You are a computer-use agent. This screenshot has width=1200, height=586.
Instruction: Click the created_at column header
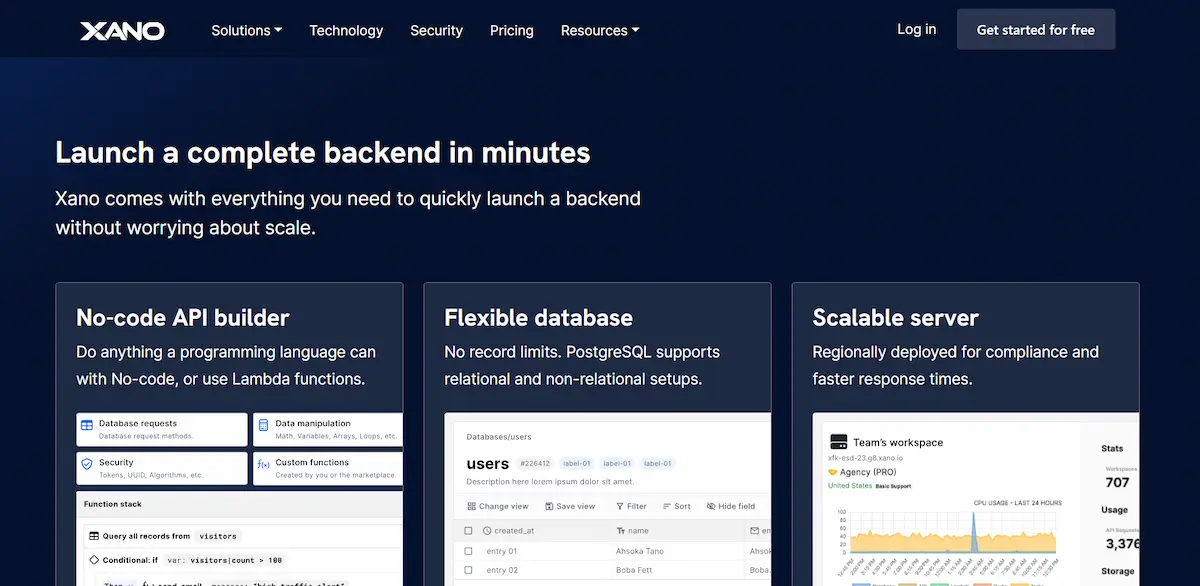pyautogui.click(x=514, y=531)
